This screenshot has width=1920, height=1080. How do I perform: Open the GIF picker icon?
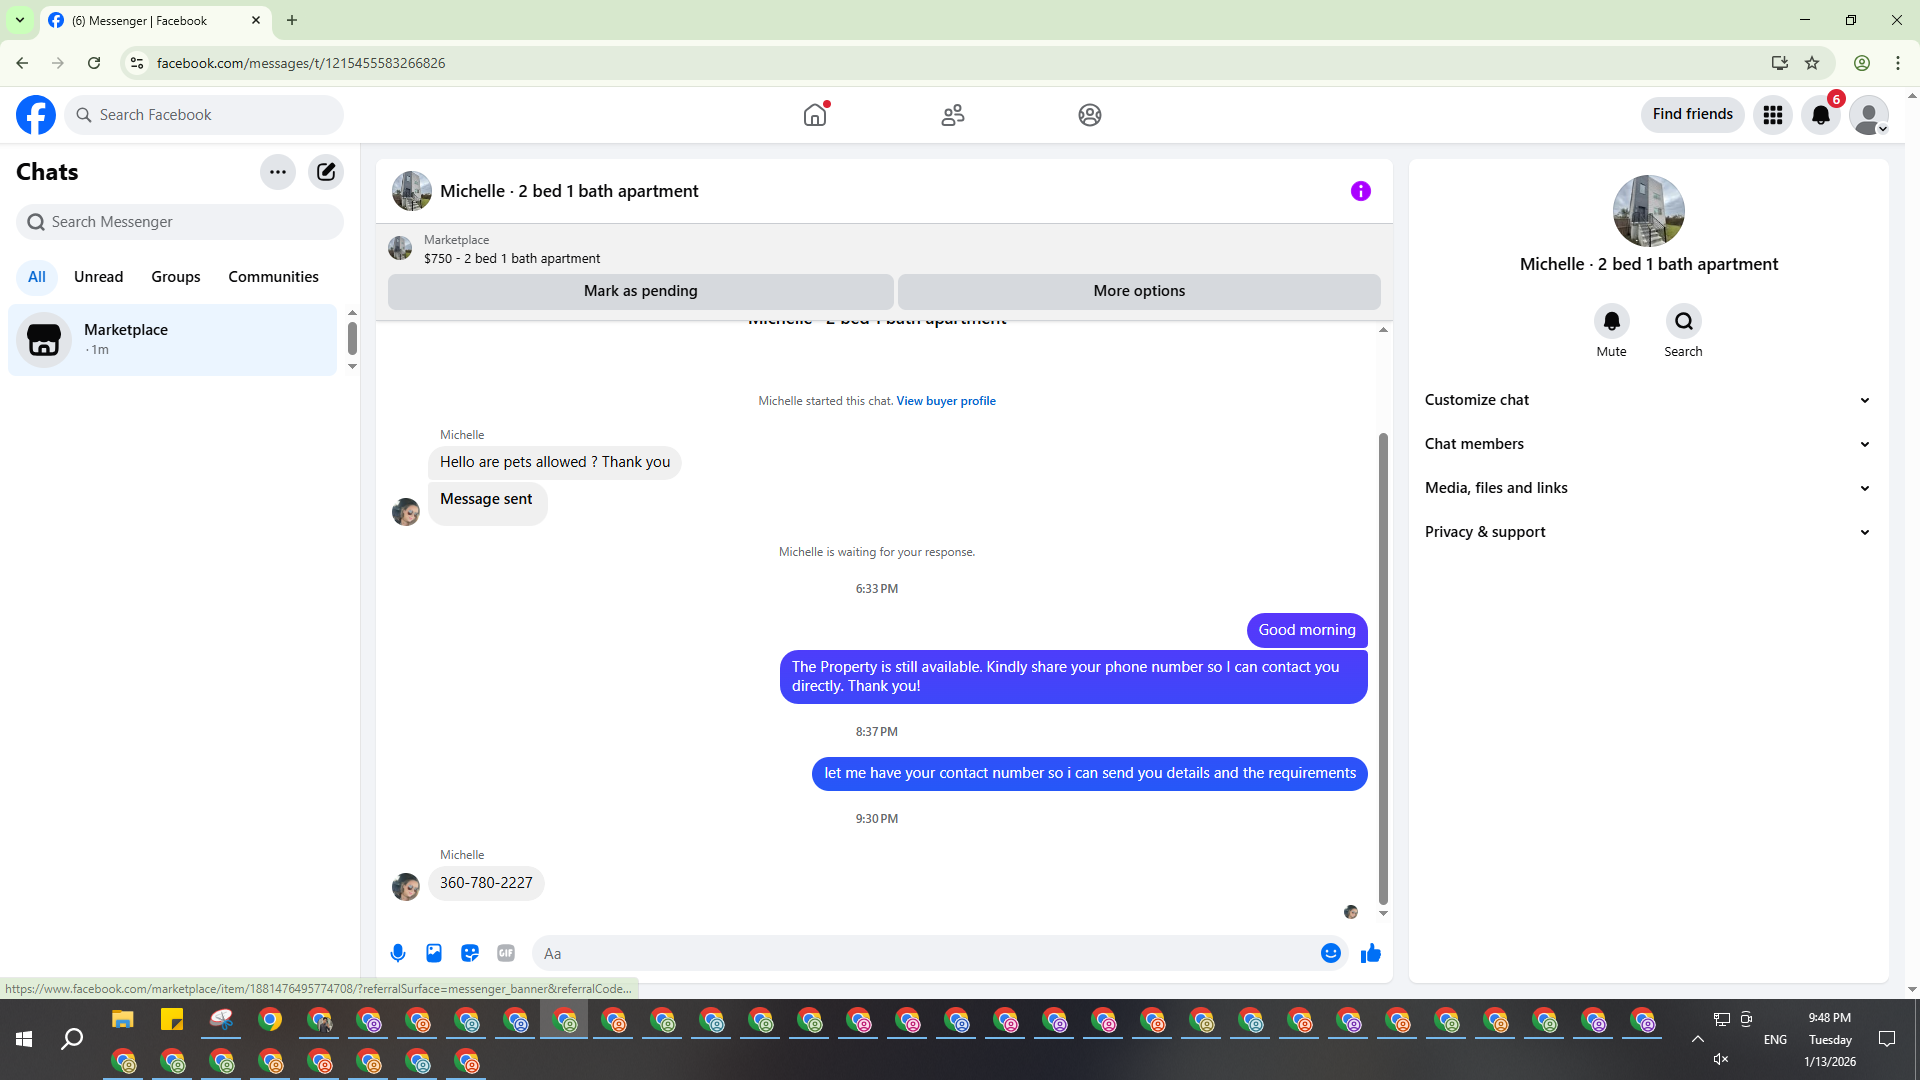click(506, 953)
